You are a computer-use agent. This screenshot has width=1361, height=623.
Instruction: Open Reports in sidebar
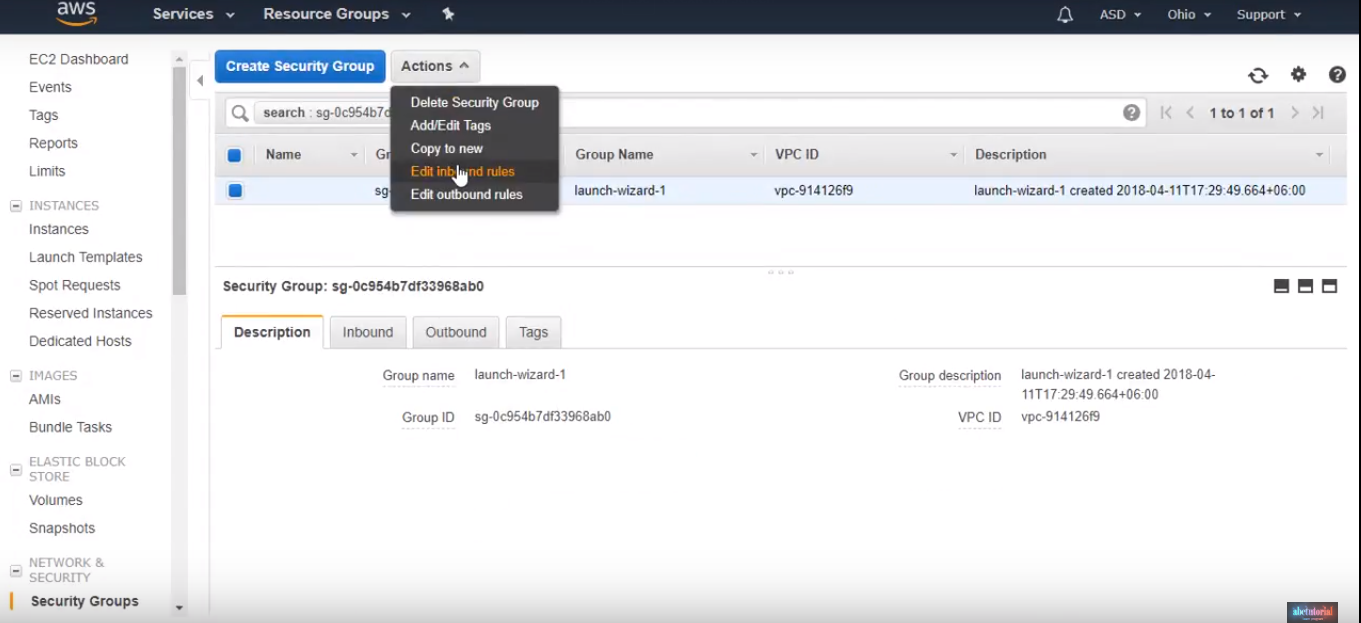(x=53, y=143)
